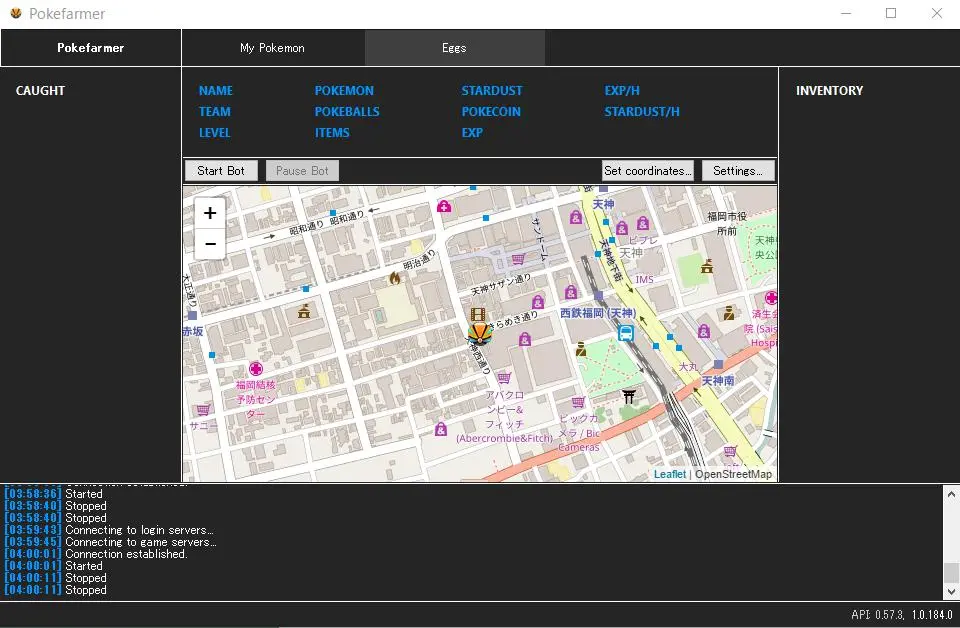Screen dimensions: 960x628
Task: Select the 赤坂 subway station square marker
Action: tap(192, 316)
